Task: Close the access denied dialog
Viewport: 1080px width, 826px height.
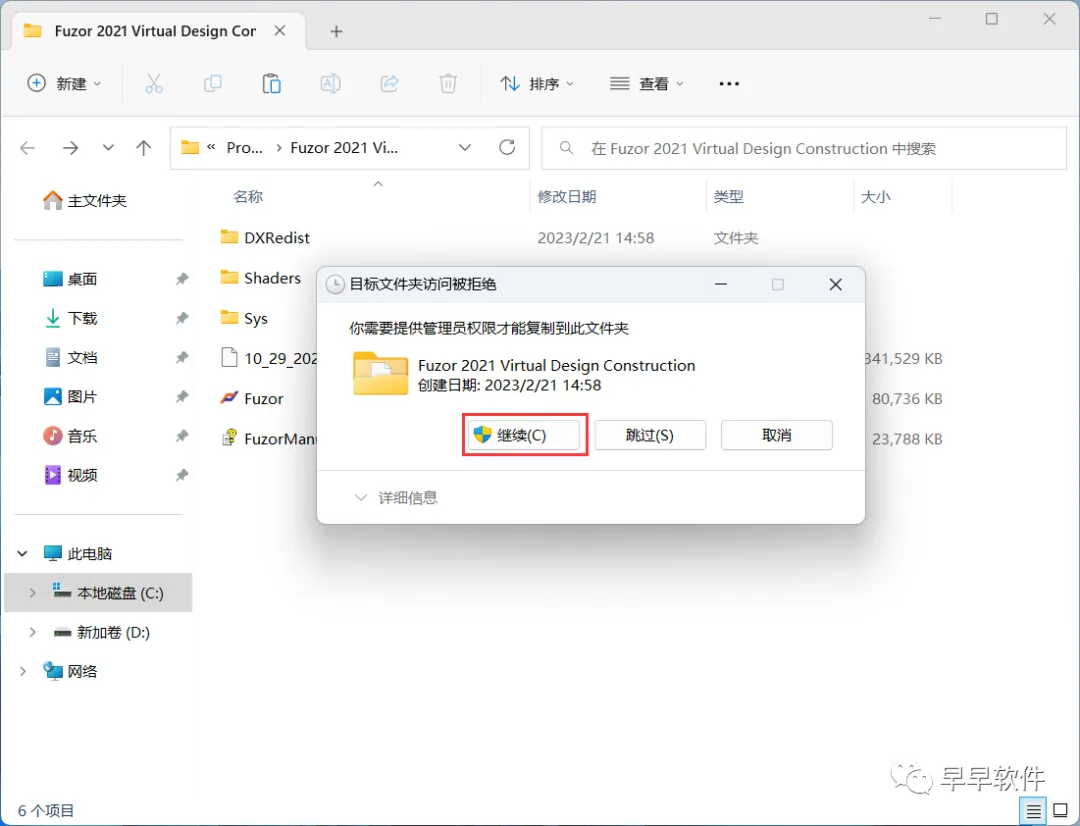Action: click(835, 285)
